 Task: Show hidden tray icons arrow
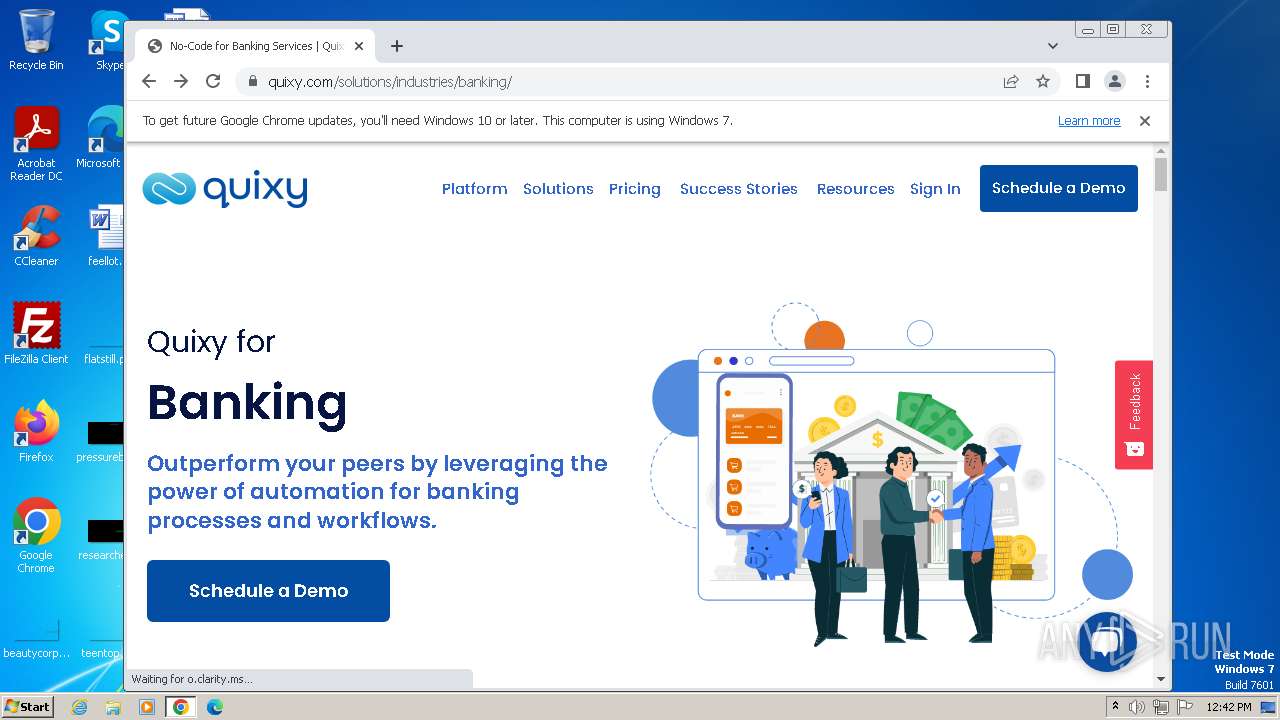click(x=1116, y=707)
